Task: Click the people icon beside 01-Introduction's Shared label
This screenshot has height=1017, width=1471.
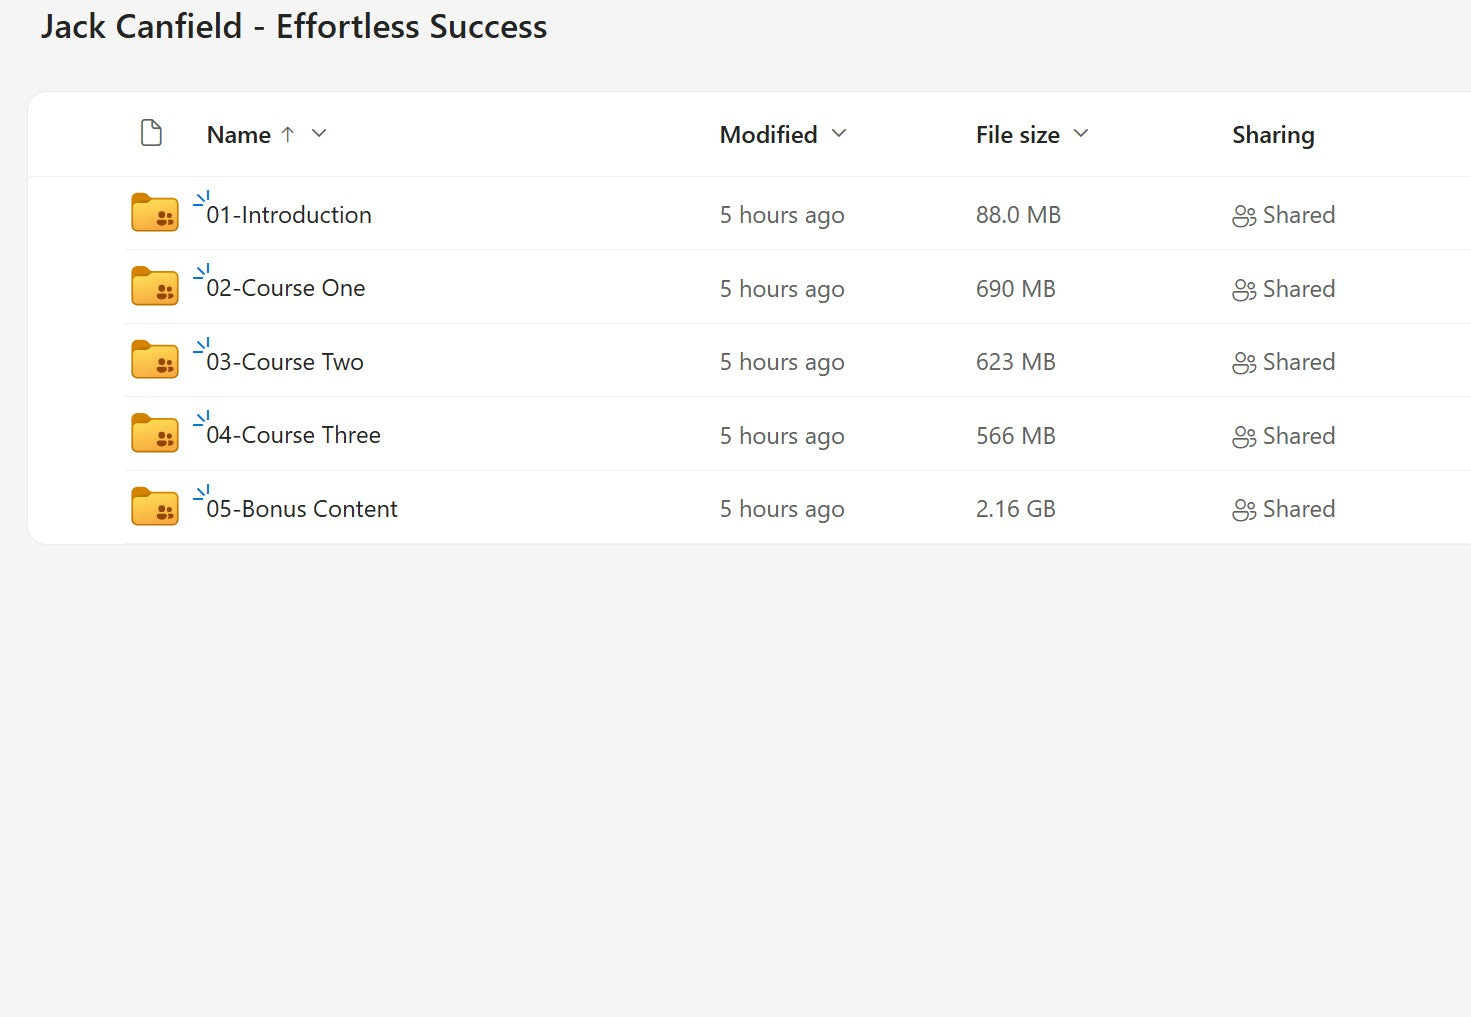Action: point(1243,215)
